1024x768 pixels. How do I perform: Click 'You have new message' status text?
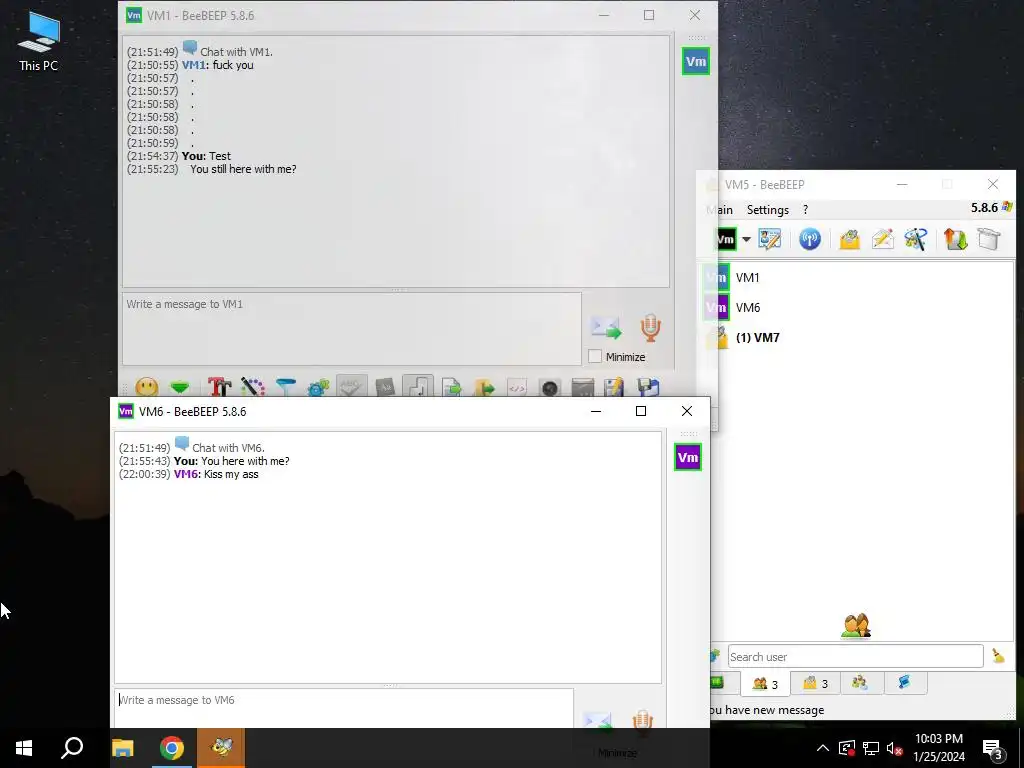click(767, 710)
